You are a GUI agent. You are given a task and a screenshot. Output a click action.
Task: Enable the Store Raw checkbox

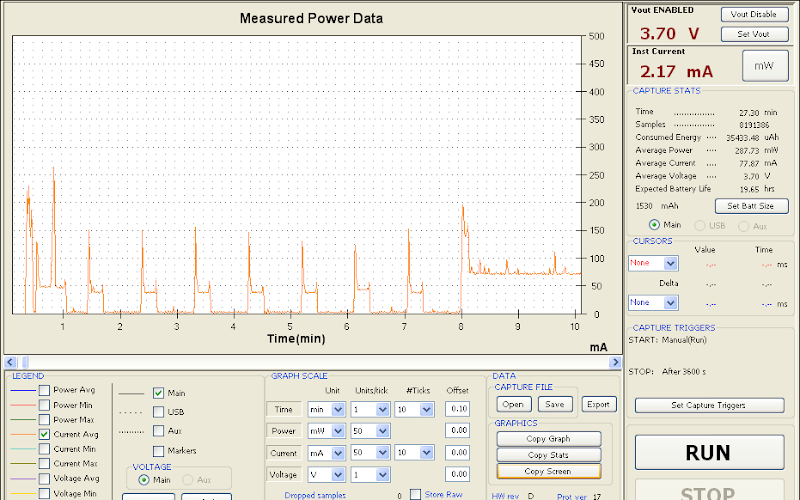tap(416, 494)
